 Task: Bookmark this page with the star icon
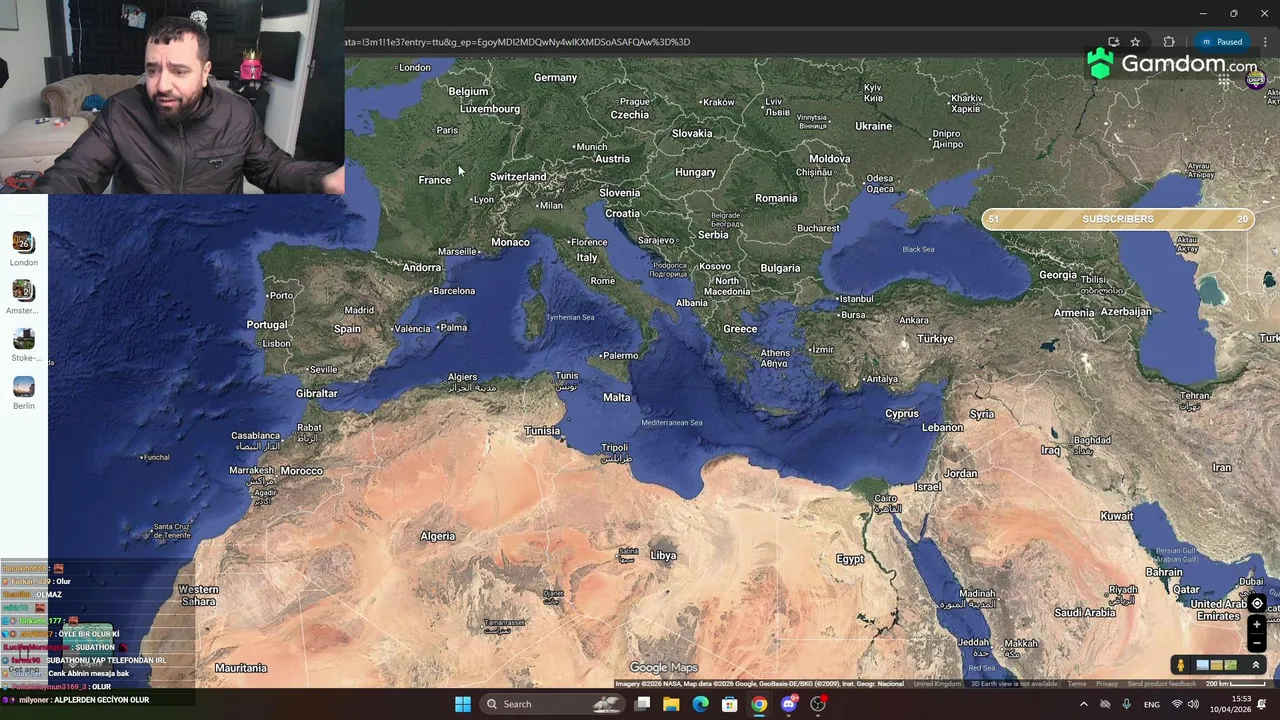[1135, 42]
